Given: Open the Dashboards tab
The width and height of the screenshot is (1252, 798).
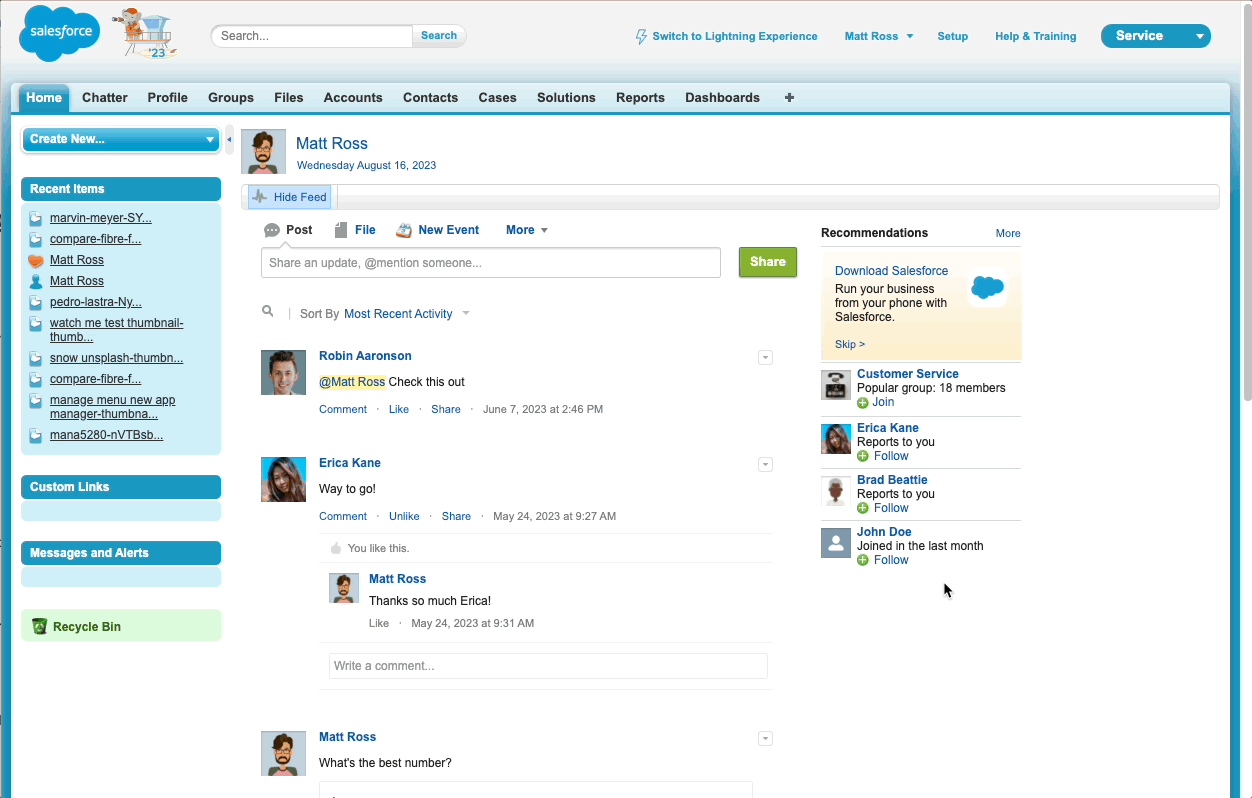Looking at the screenshot, I should click(x=722, y=97).
